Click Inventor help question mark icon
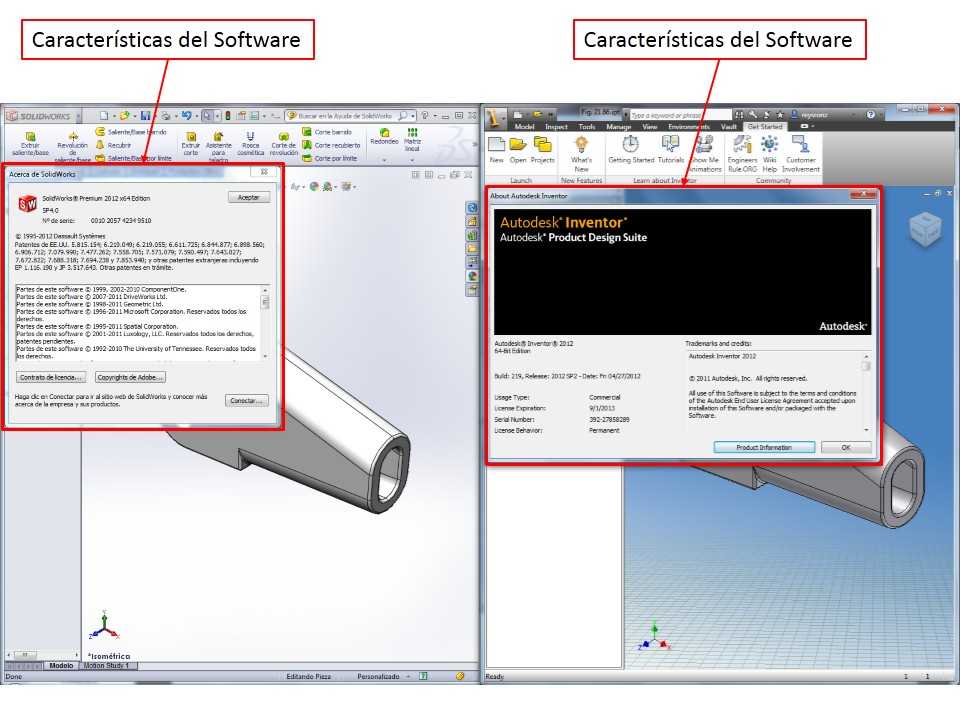The image size is (960, 720). [x=871, y=114]
